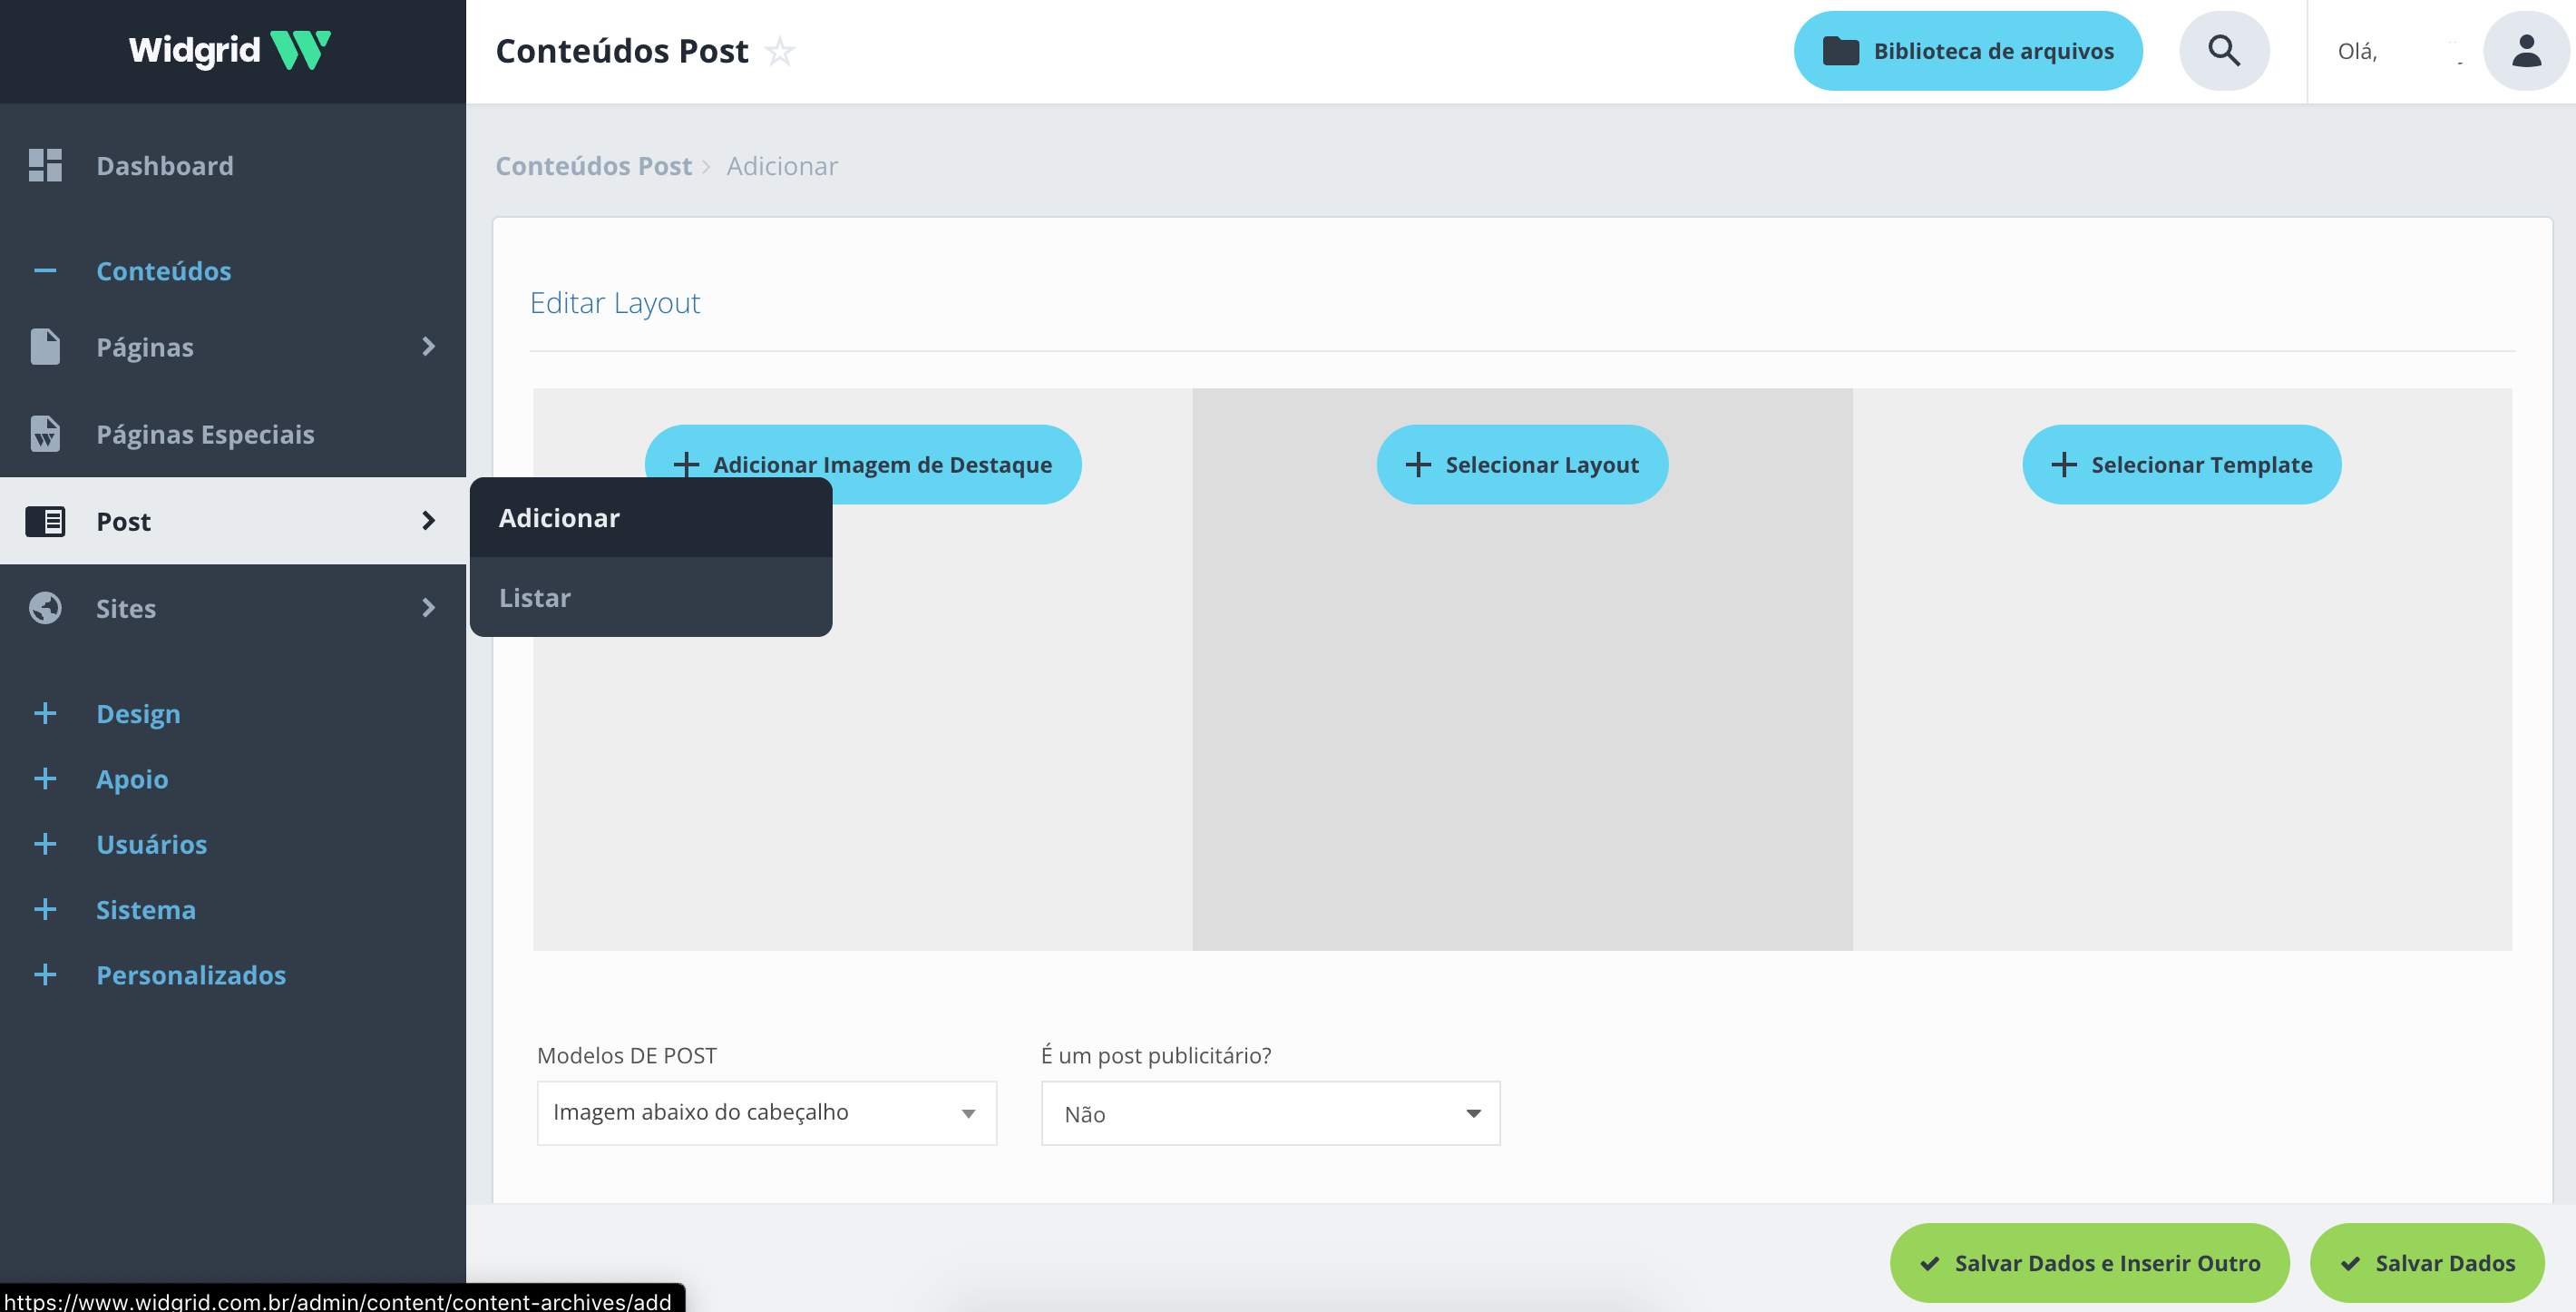Click Conteúdos Post breadcrumb link
Screen dimensions: 2576x1312
tap(593, 166)
